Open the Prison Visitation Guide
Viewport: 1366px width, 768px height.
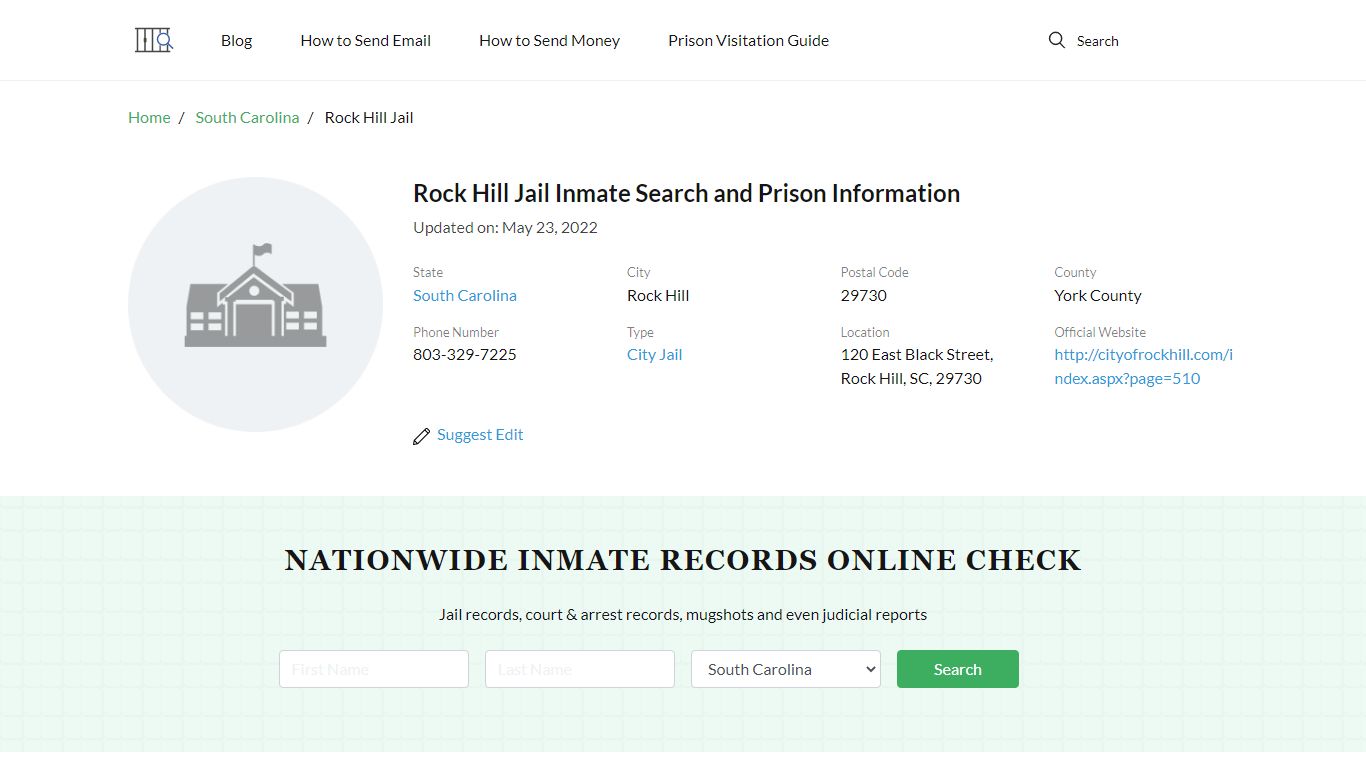pos(748,41)
